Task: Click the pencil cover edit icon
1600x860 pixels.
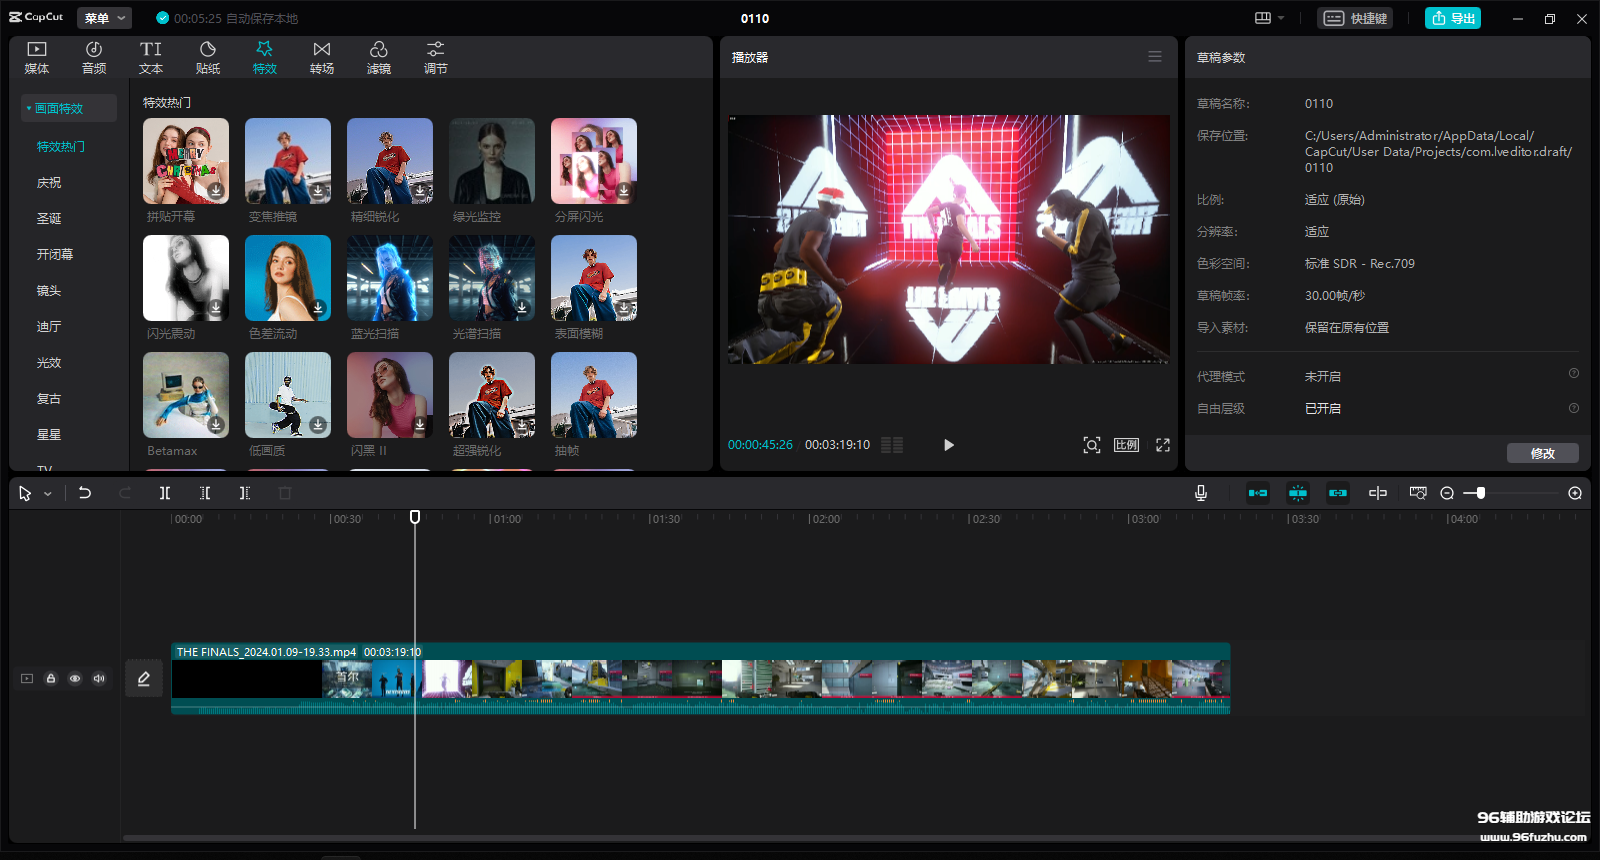Action: coord(144,679)
